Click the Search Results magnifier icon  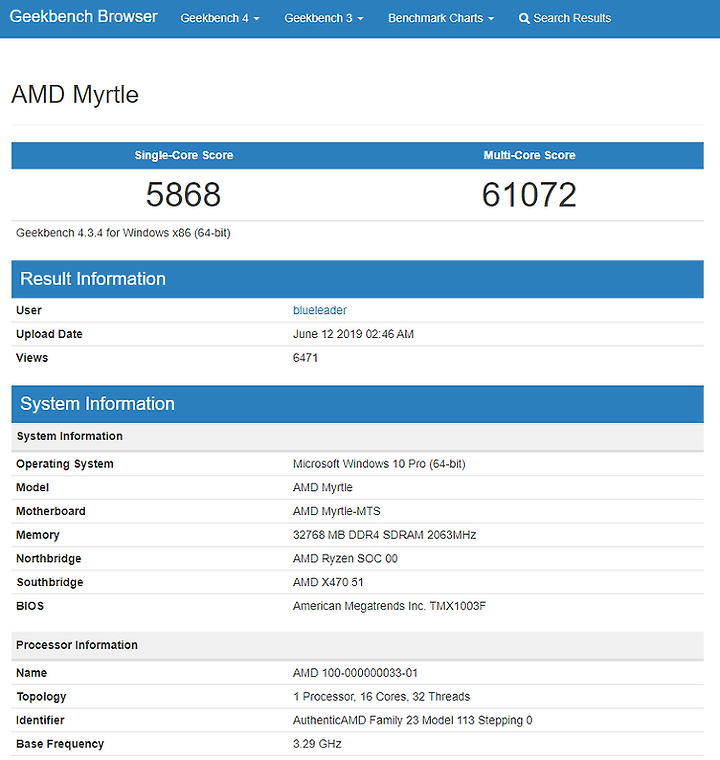[524, 18]
